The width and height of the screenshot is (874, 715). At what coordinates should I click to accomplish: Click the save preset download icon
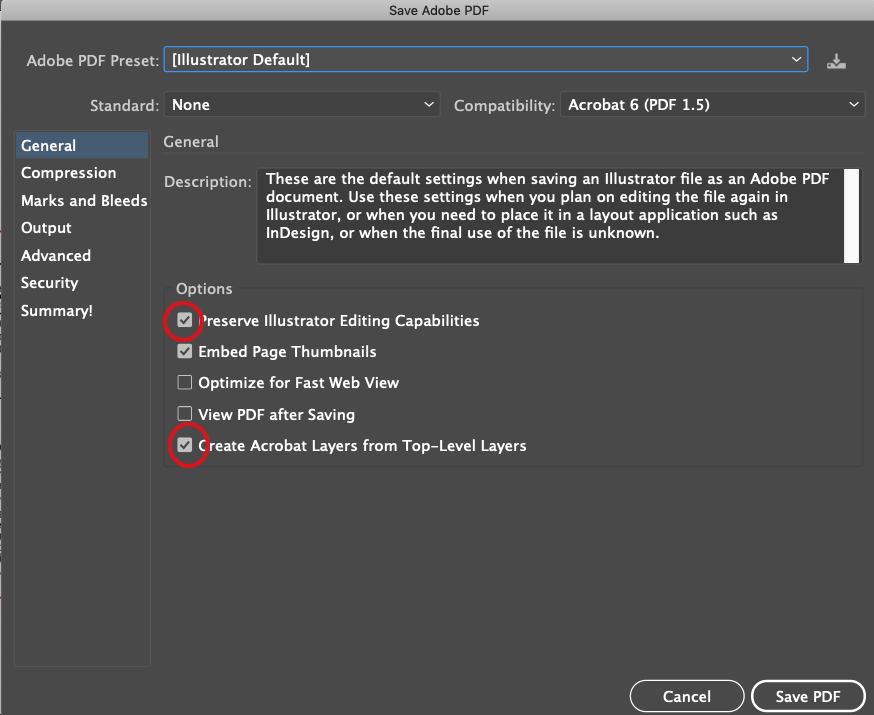[836, 61]
